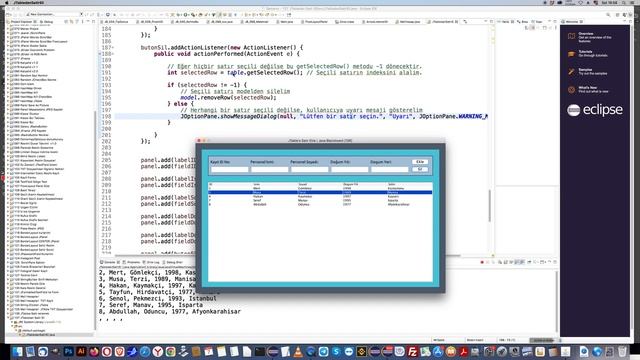Open the Trash in the Dock

(622, 351)
